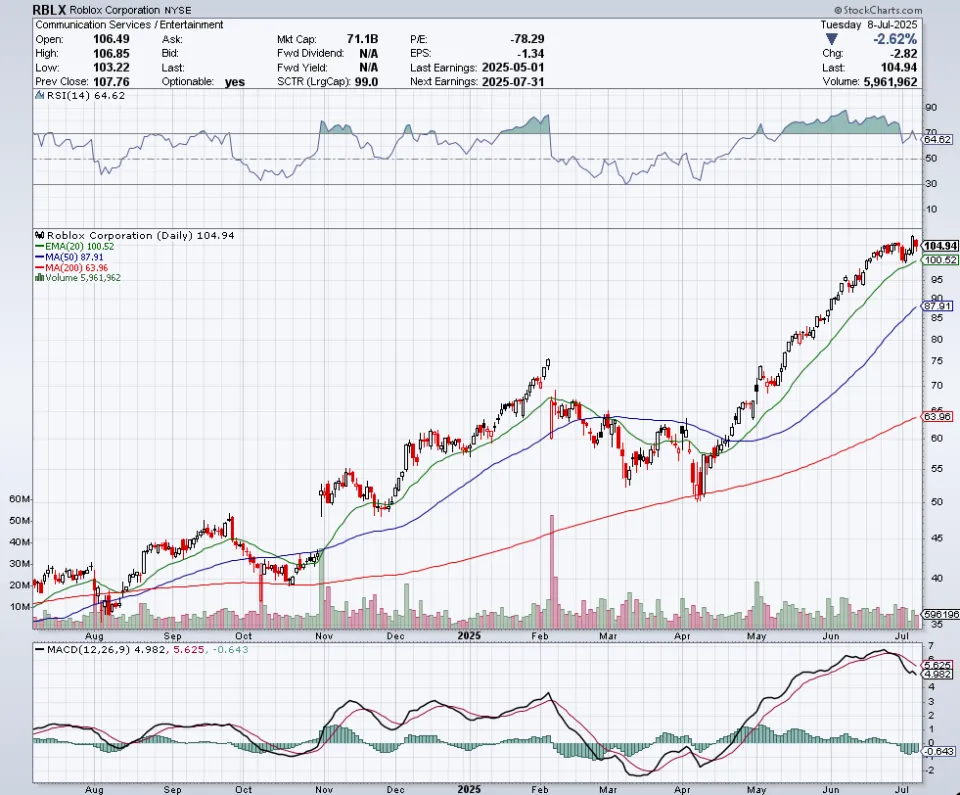Click the RBLX ticker symbol in the header

[x=50, y=10]
